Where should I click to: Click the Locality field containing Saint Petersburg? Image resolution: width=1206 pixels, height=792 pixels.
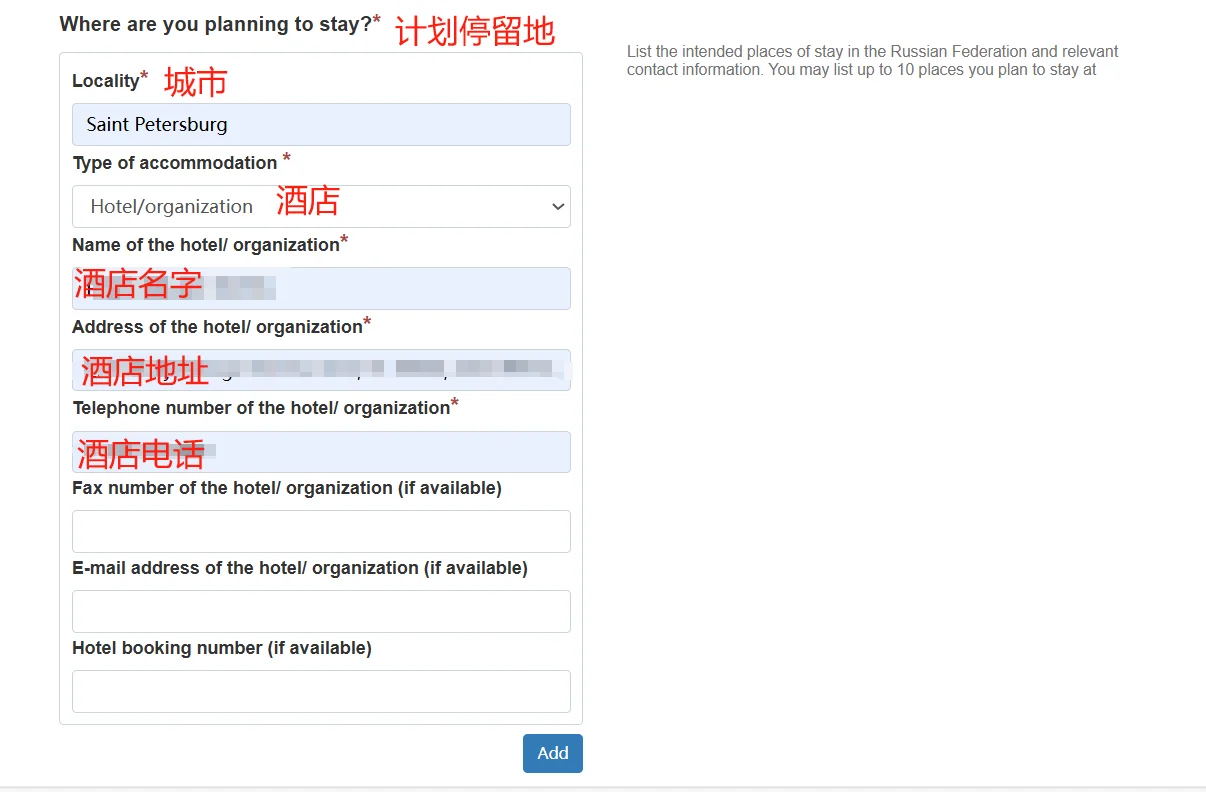pyautogui.click(x=321, y=125)
